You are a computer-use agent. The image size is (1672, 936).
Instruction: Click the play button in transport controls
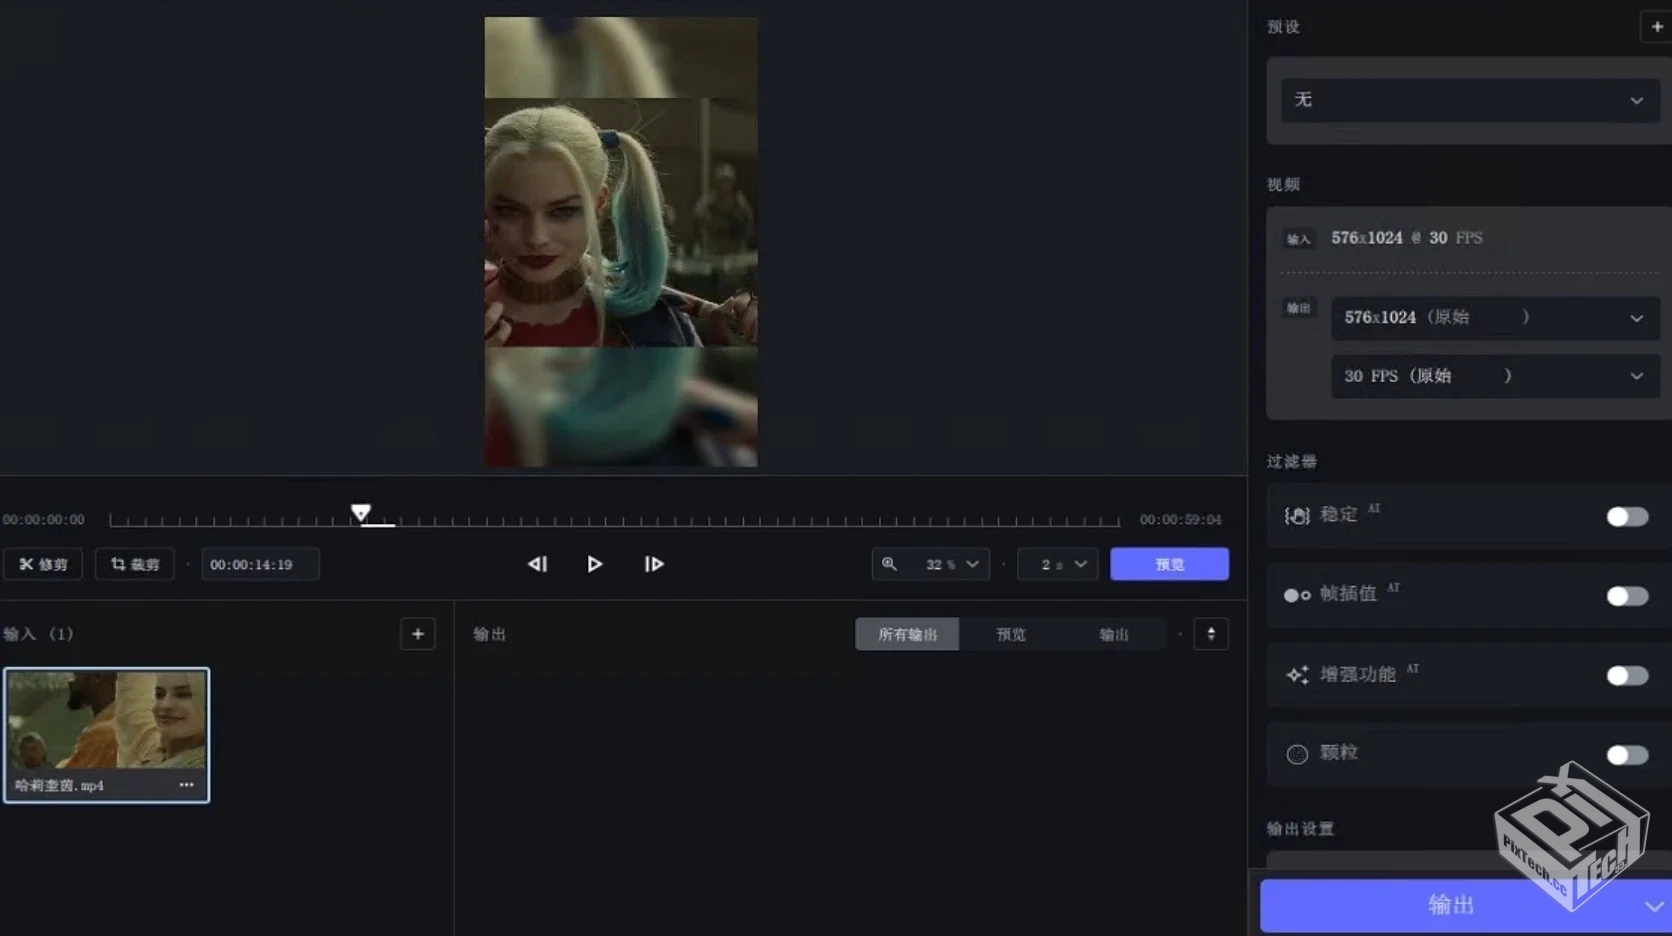[594, 564]
